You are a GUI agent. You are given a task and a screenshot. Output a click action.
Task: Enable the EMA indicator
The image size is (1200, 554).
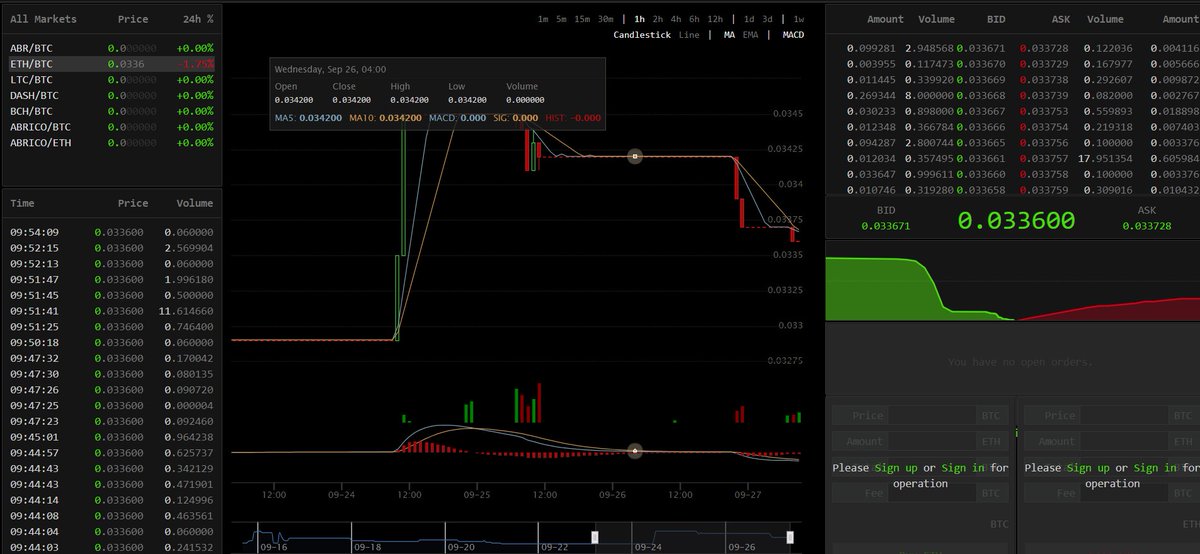pyautogui.click(x=750, y=35)
